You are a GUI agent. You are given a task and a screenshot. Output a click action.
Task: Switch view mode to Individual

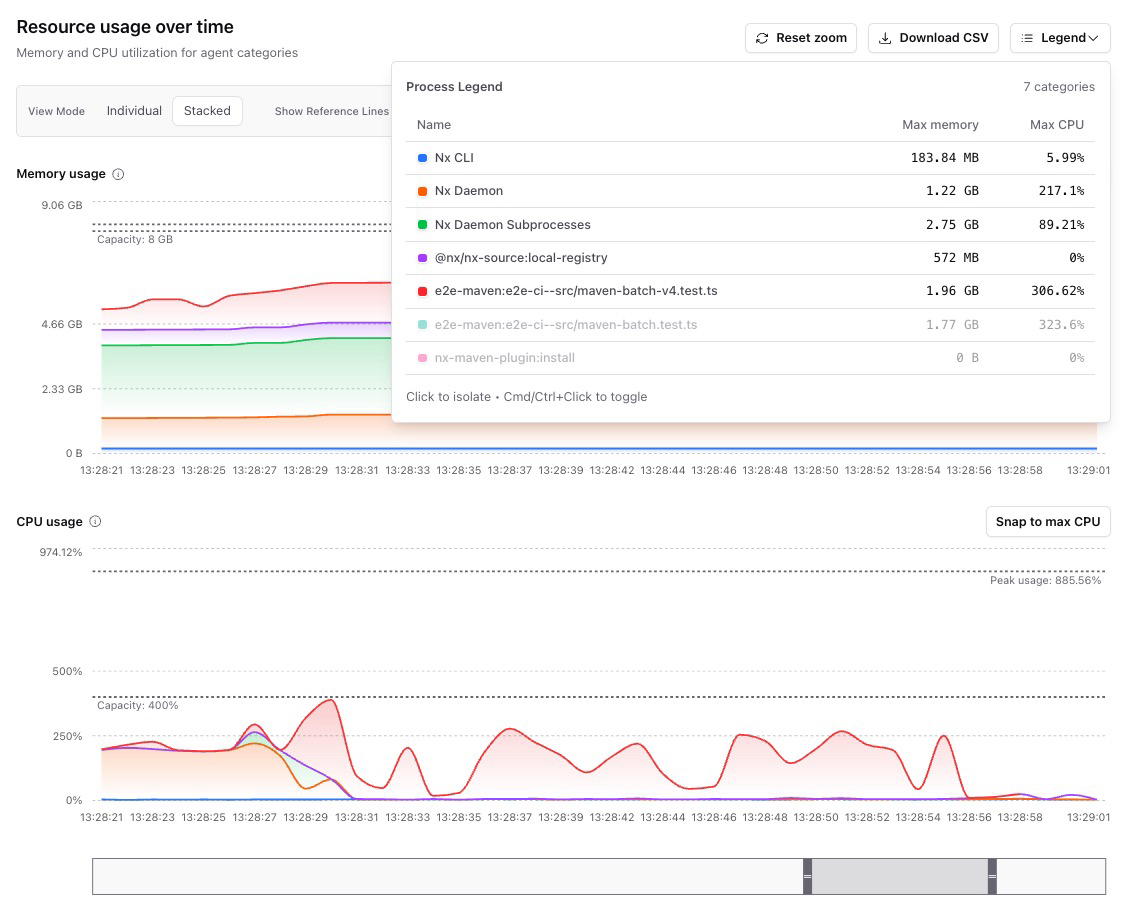click(134, 111)
